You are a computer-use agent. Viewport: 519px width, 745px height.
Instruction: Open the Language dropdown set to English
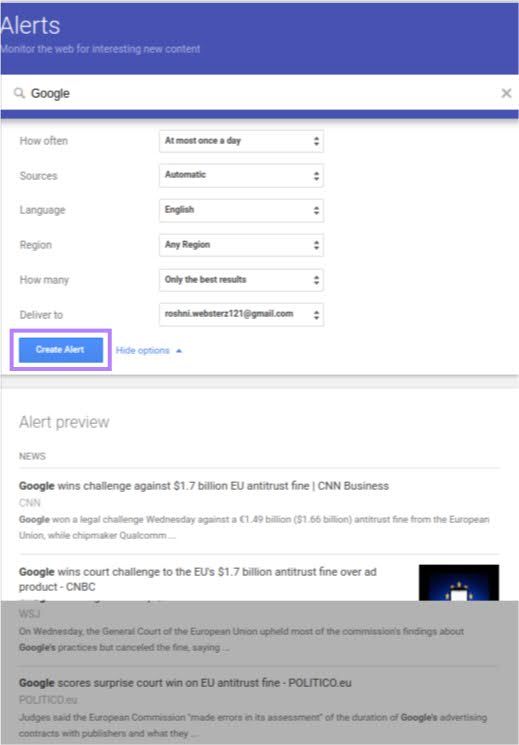[241, 210]
